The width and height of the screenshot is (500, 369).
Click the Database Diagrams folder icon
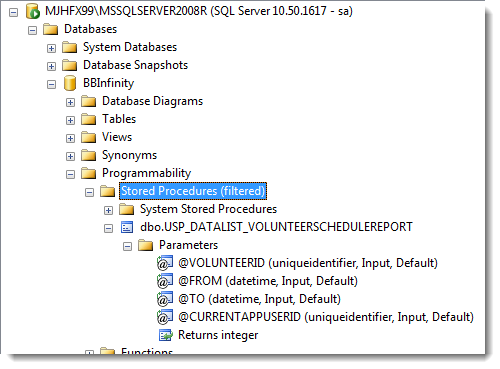tap(89, 101)
